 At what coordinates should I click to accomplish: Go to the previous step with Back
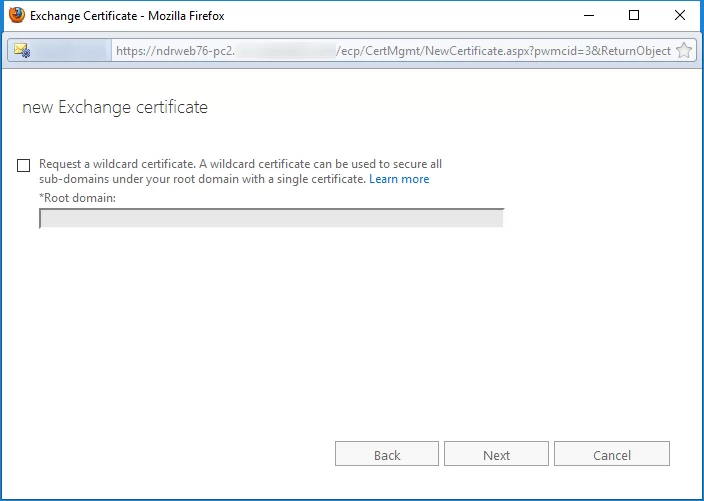point(387,454)
